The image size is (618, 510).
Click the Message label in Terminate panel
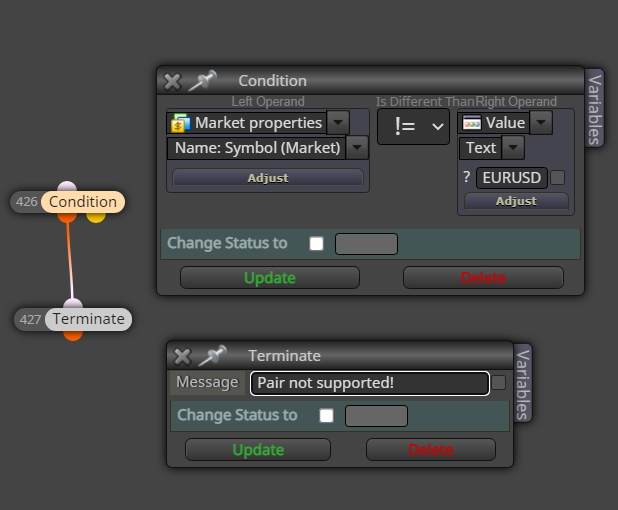[x=207, y=382]
